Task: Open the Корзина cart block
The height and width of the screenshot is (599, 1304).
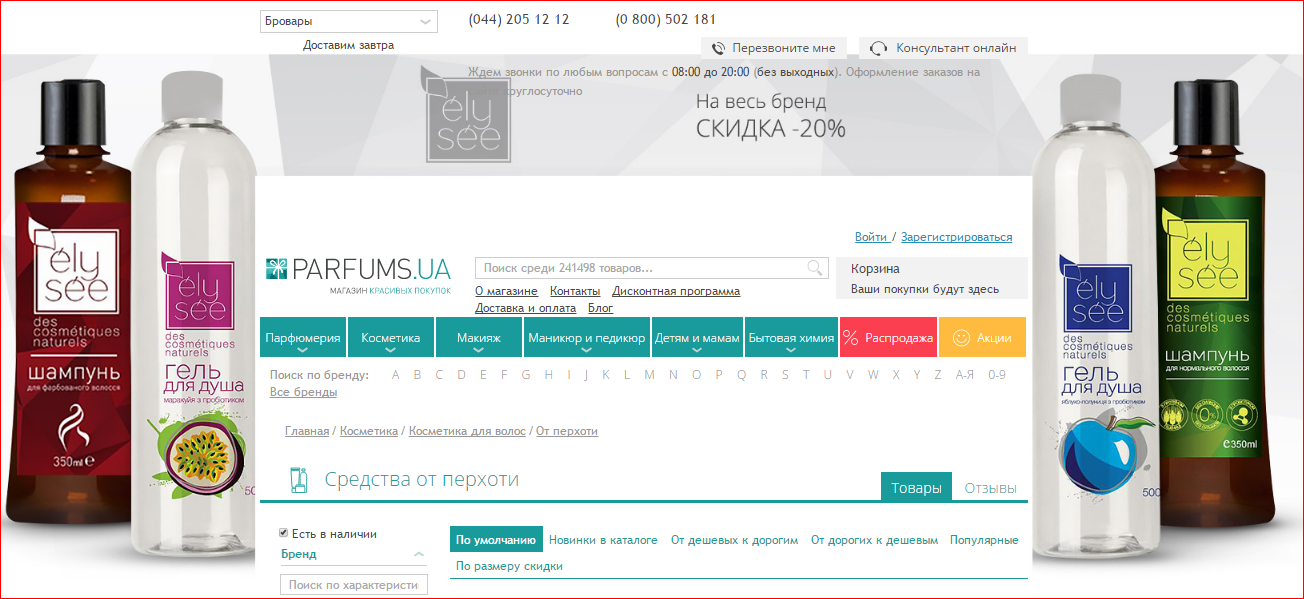Action: click(x=932, y=278)
